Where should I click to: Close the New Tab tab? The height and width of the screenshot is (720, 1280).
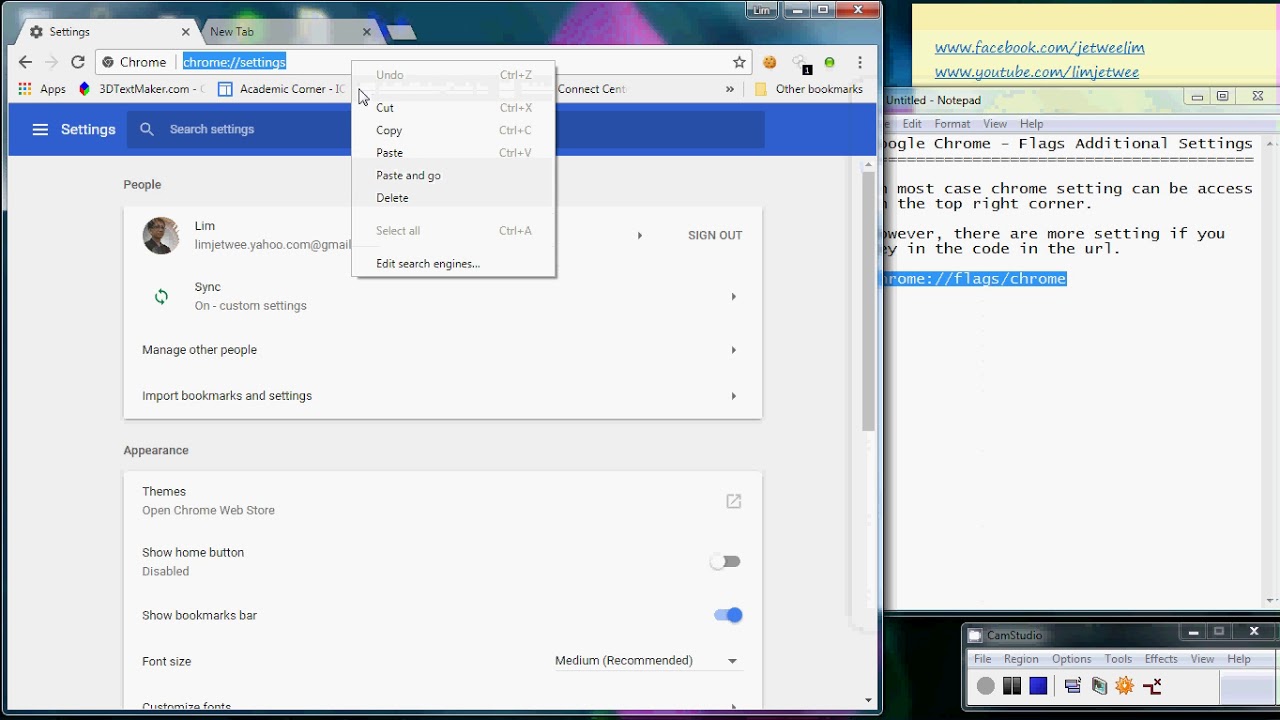coord(367,32)
